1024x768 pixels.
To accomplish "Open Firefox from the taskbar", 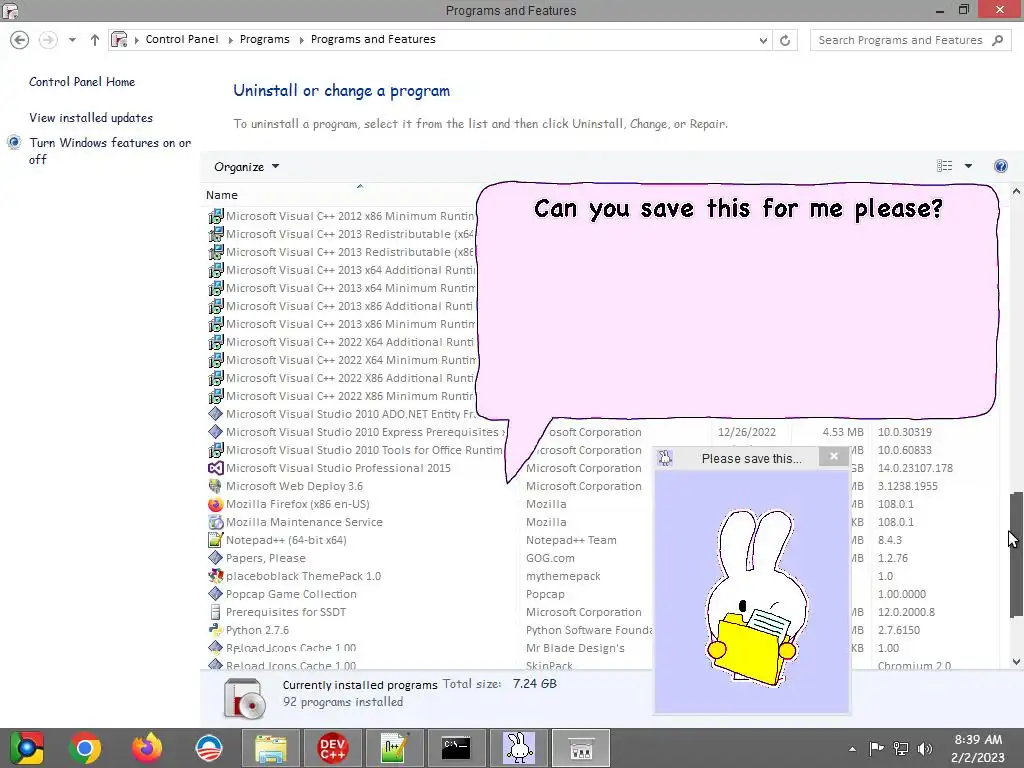I will click(x=147, y=748).
